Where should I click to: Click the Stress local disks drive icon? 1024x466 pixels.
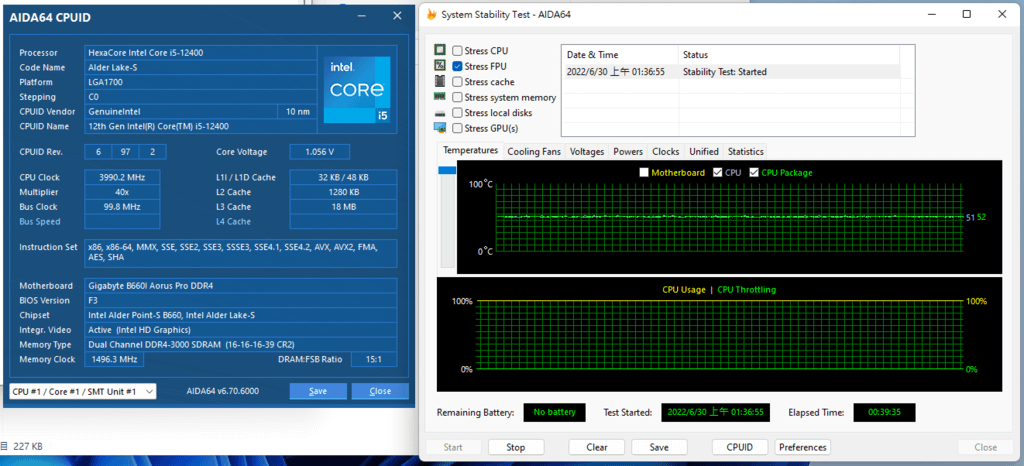[440, 113]
